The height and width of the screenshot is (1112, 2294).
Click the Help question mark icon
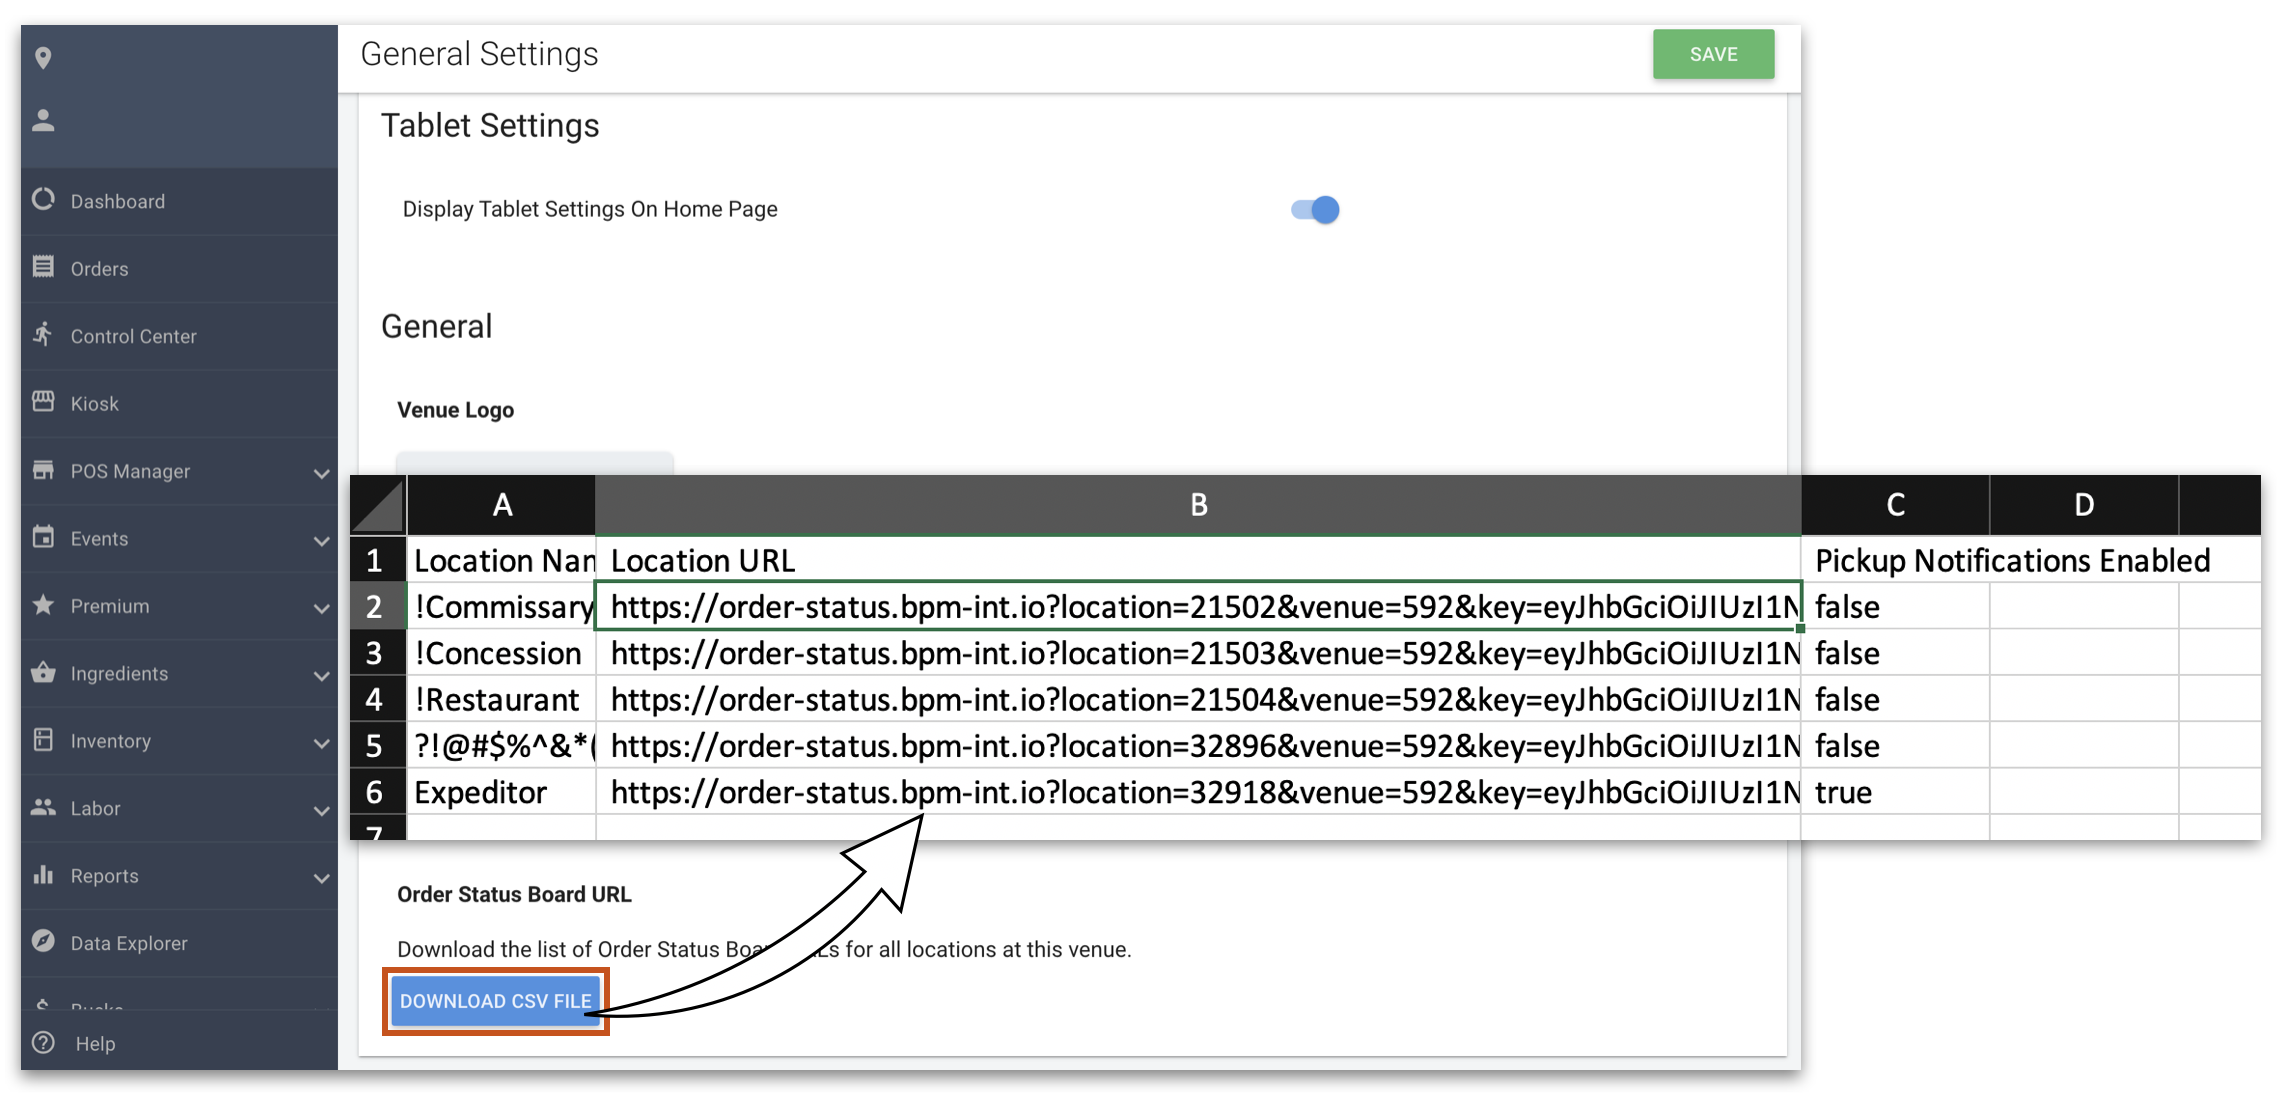[43, 1042]
